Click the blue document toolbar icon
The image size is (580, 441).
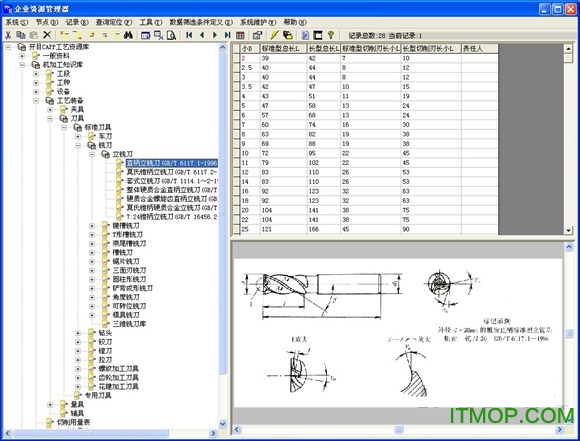(305, 35)
